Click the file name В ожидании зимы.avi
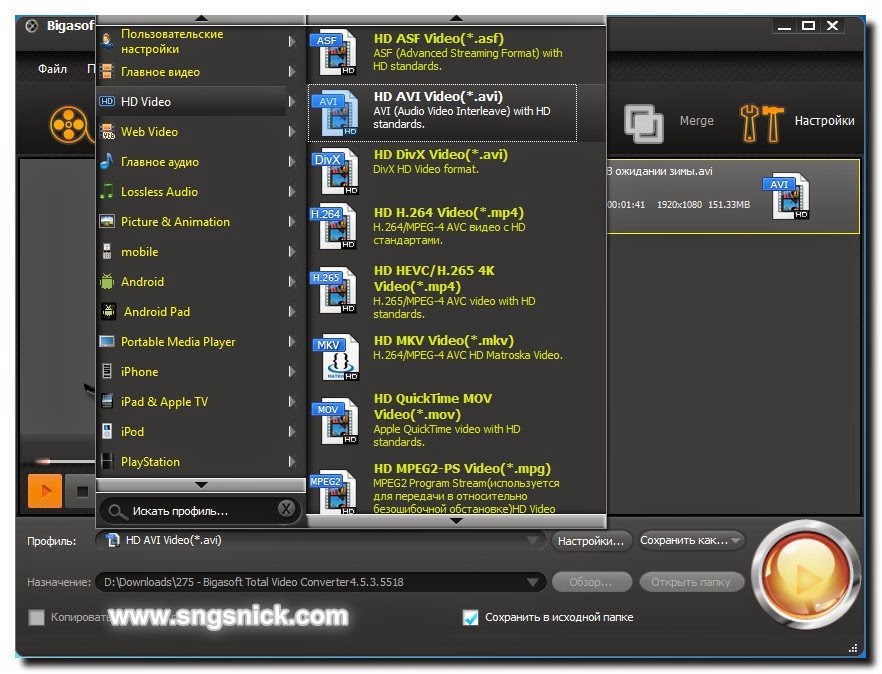 [660, 171]
